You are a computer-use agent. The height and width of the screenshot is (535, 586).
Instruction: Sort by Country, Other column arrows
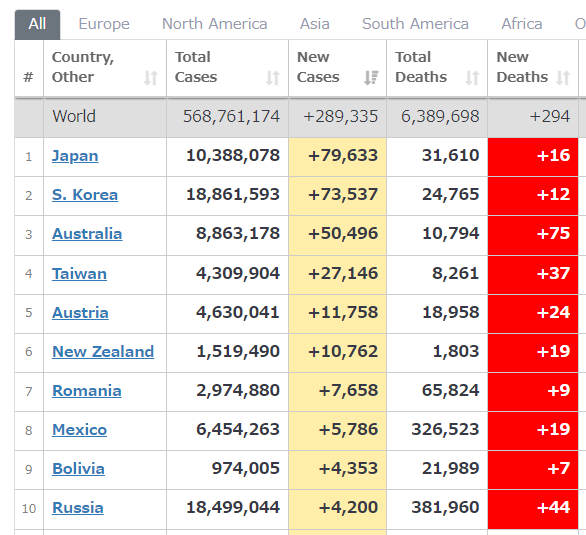[151, 78]
